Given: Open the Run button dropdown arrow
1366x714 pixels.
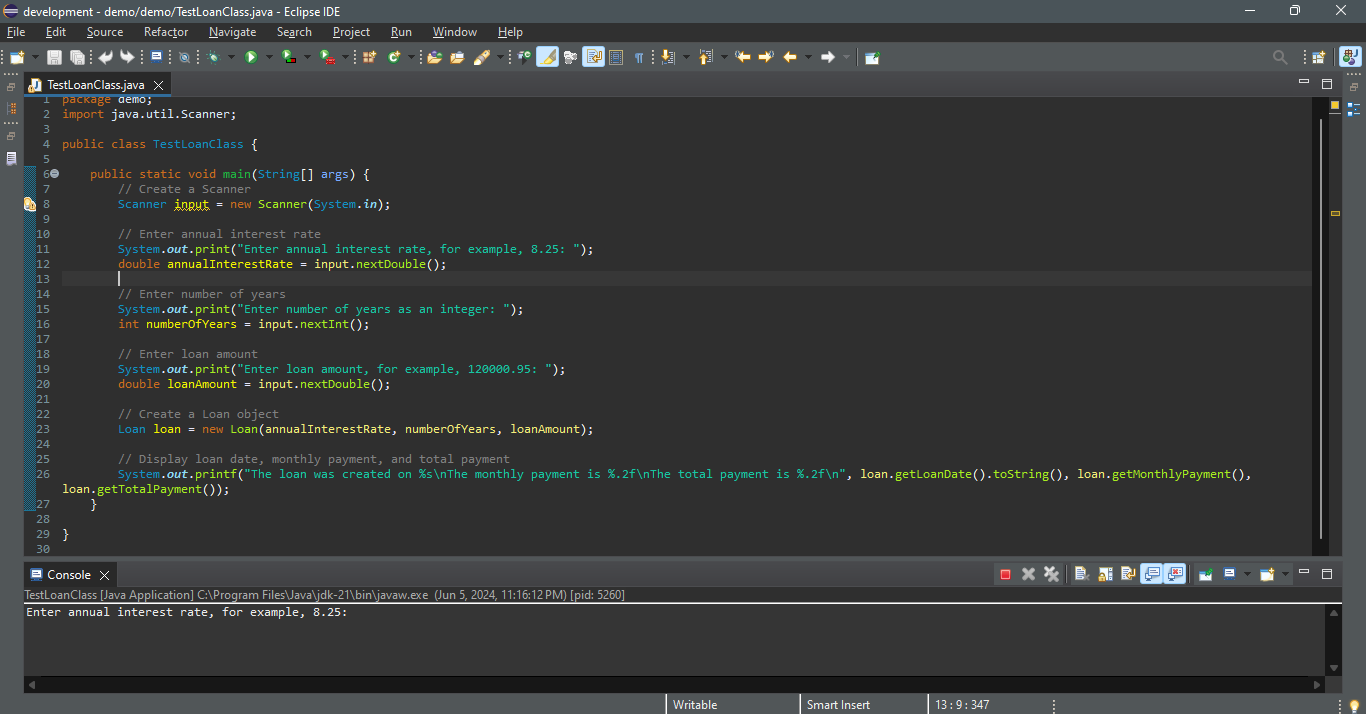Looking at the screenshot, I should click(268, 58).
